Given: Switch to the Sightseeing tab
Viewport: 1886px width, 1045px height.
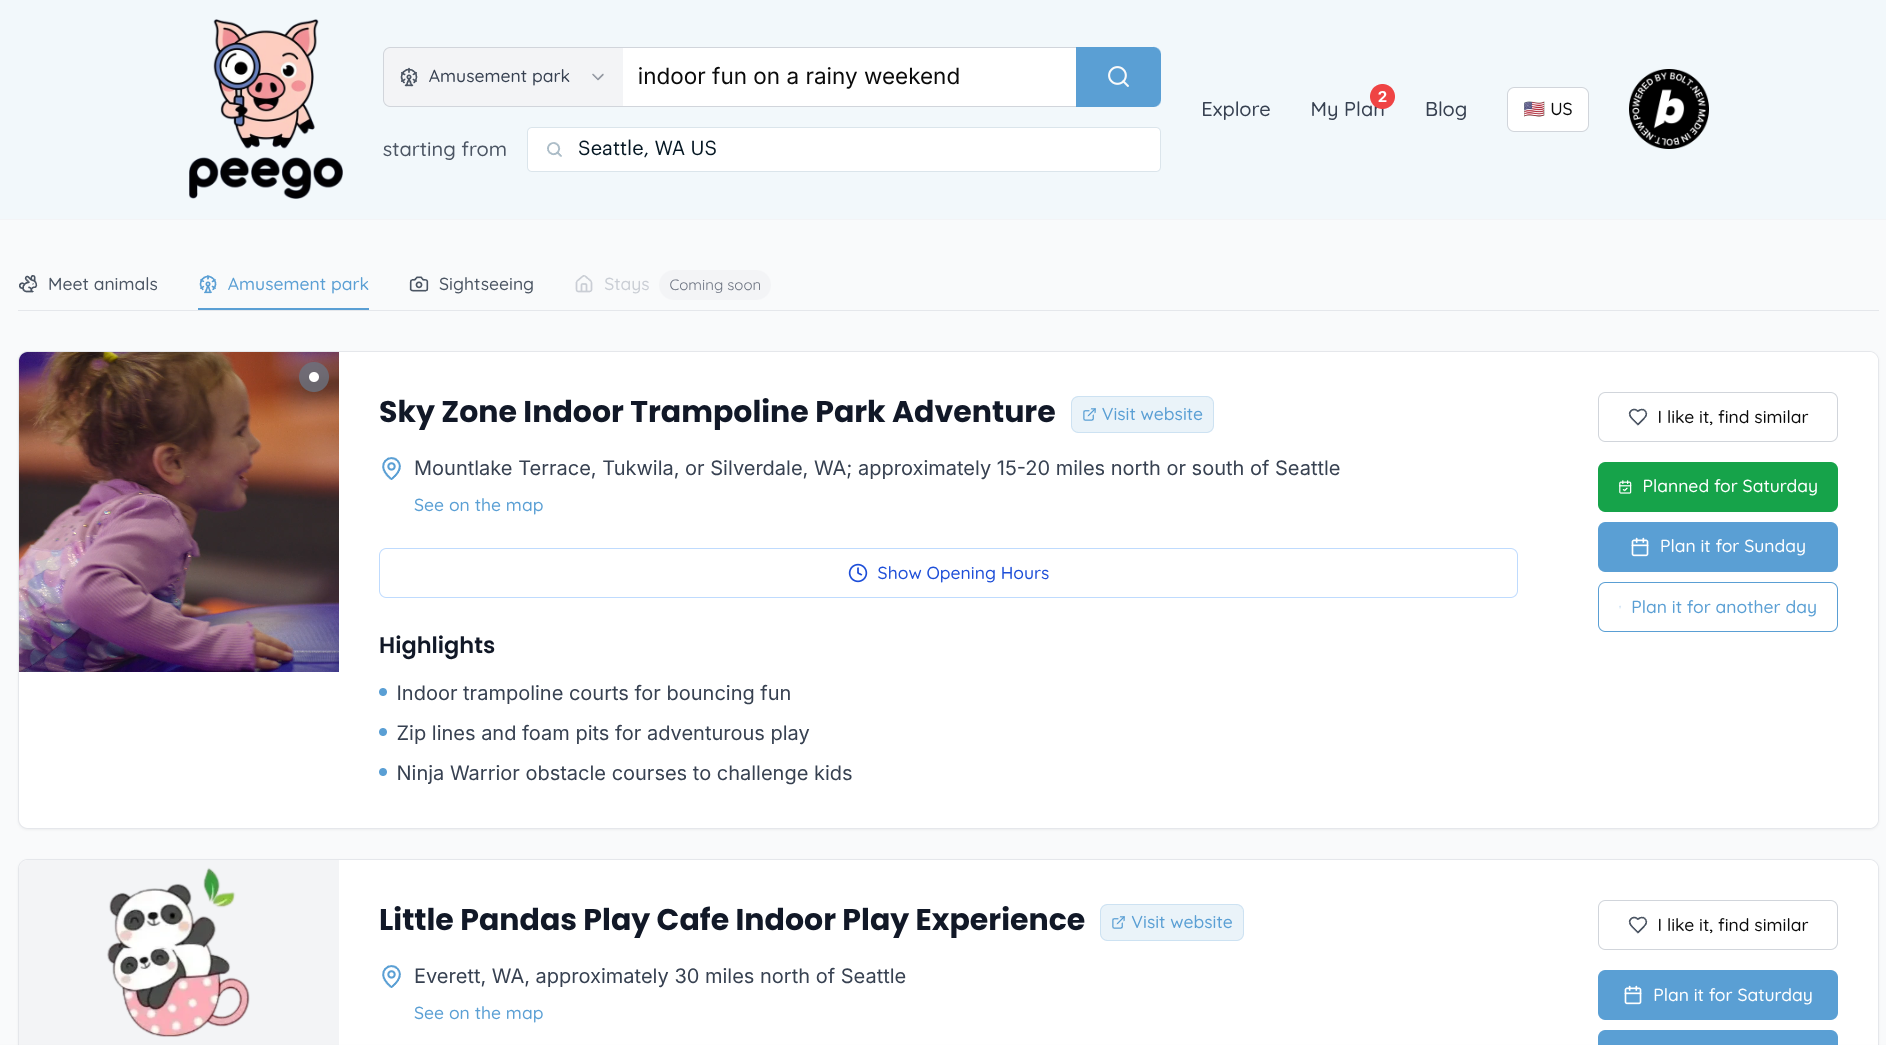Looking at the screenshot, I should tap(471, 284).
